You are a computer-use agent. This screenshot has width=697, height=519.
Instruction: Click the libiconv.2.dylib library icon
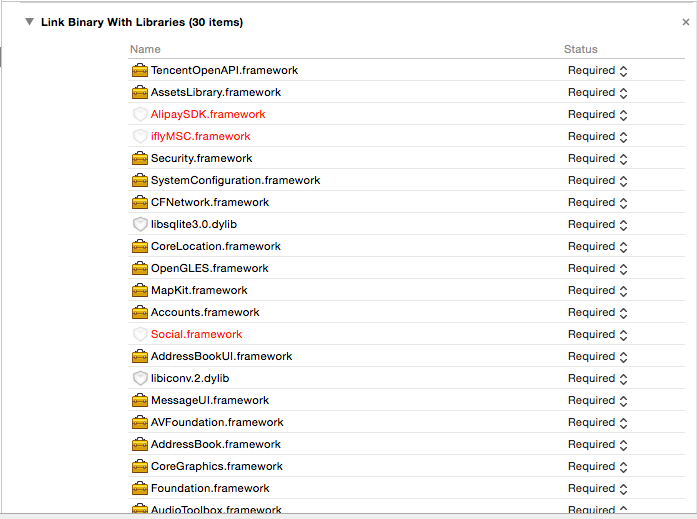point(140,378)
